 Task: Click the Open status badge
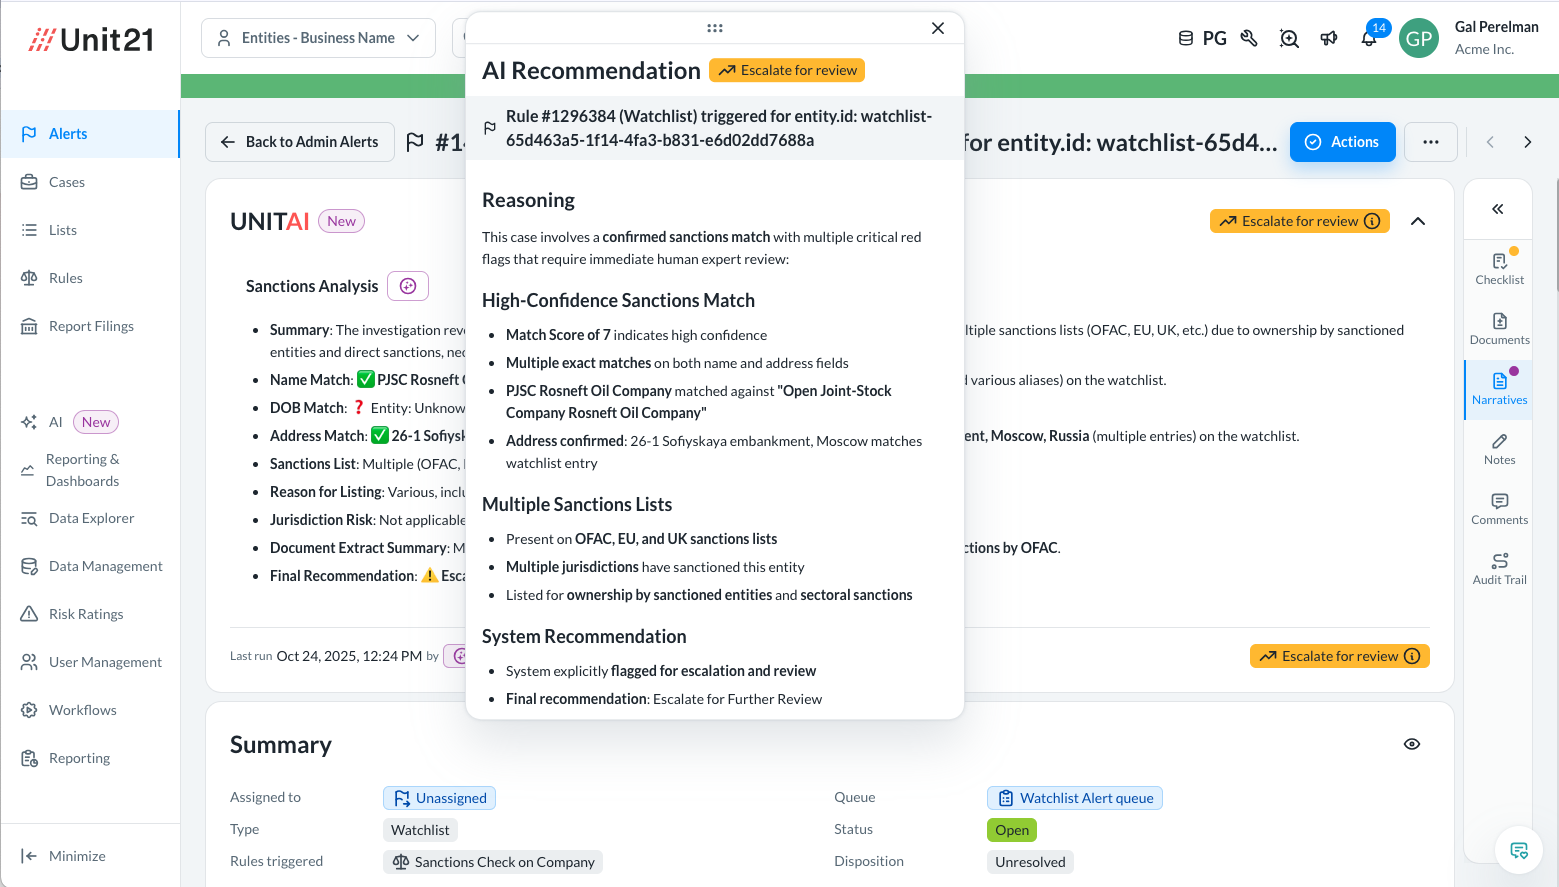1012,830
